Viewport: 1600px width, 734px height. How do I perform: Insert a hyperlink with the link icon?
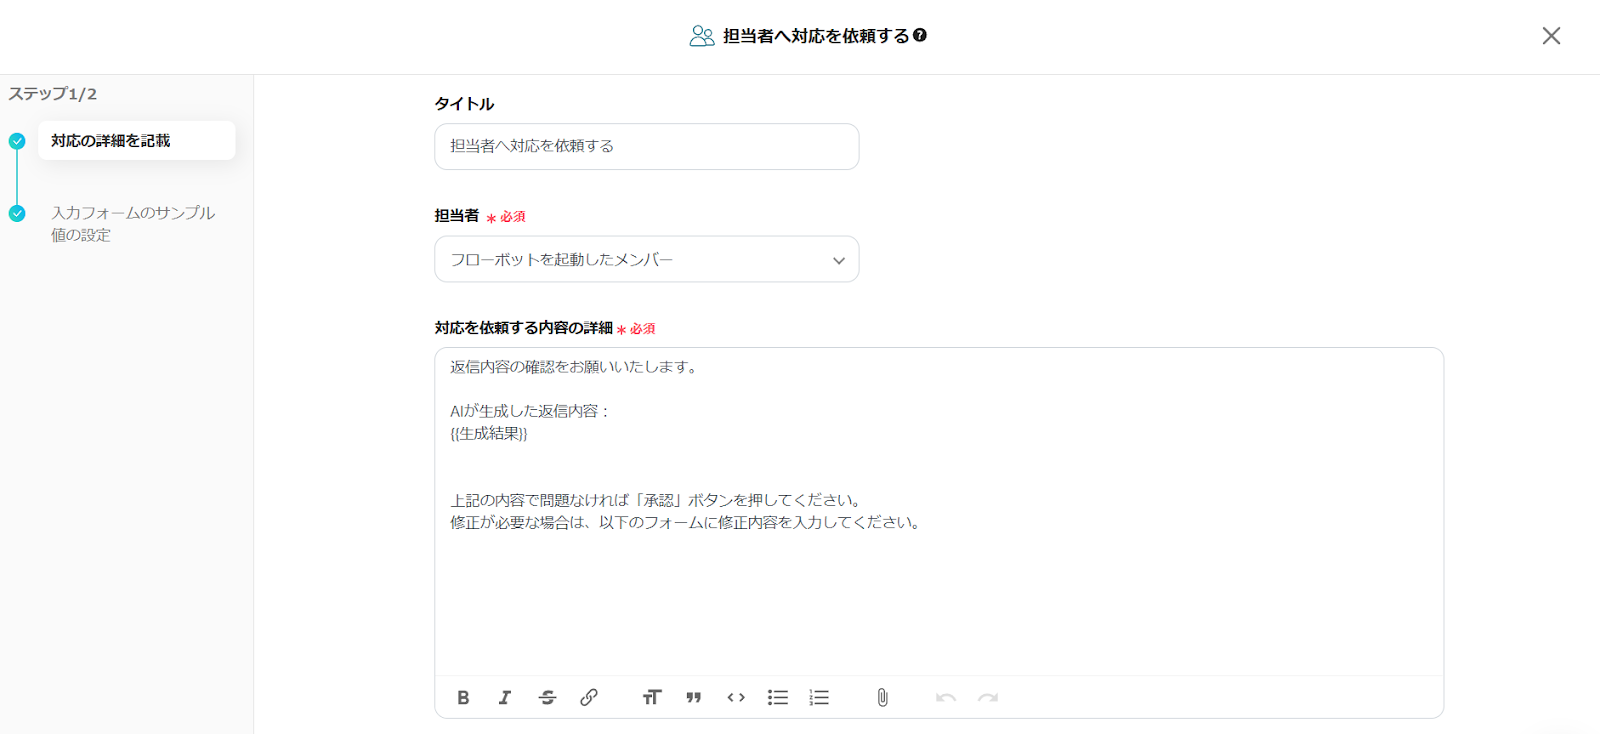[x=589, y=698]
